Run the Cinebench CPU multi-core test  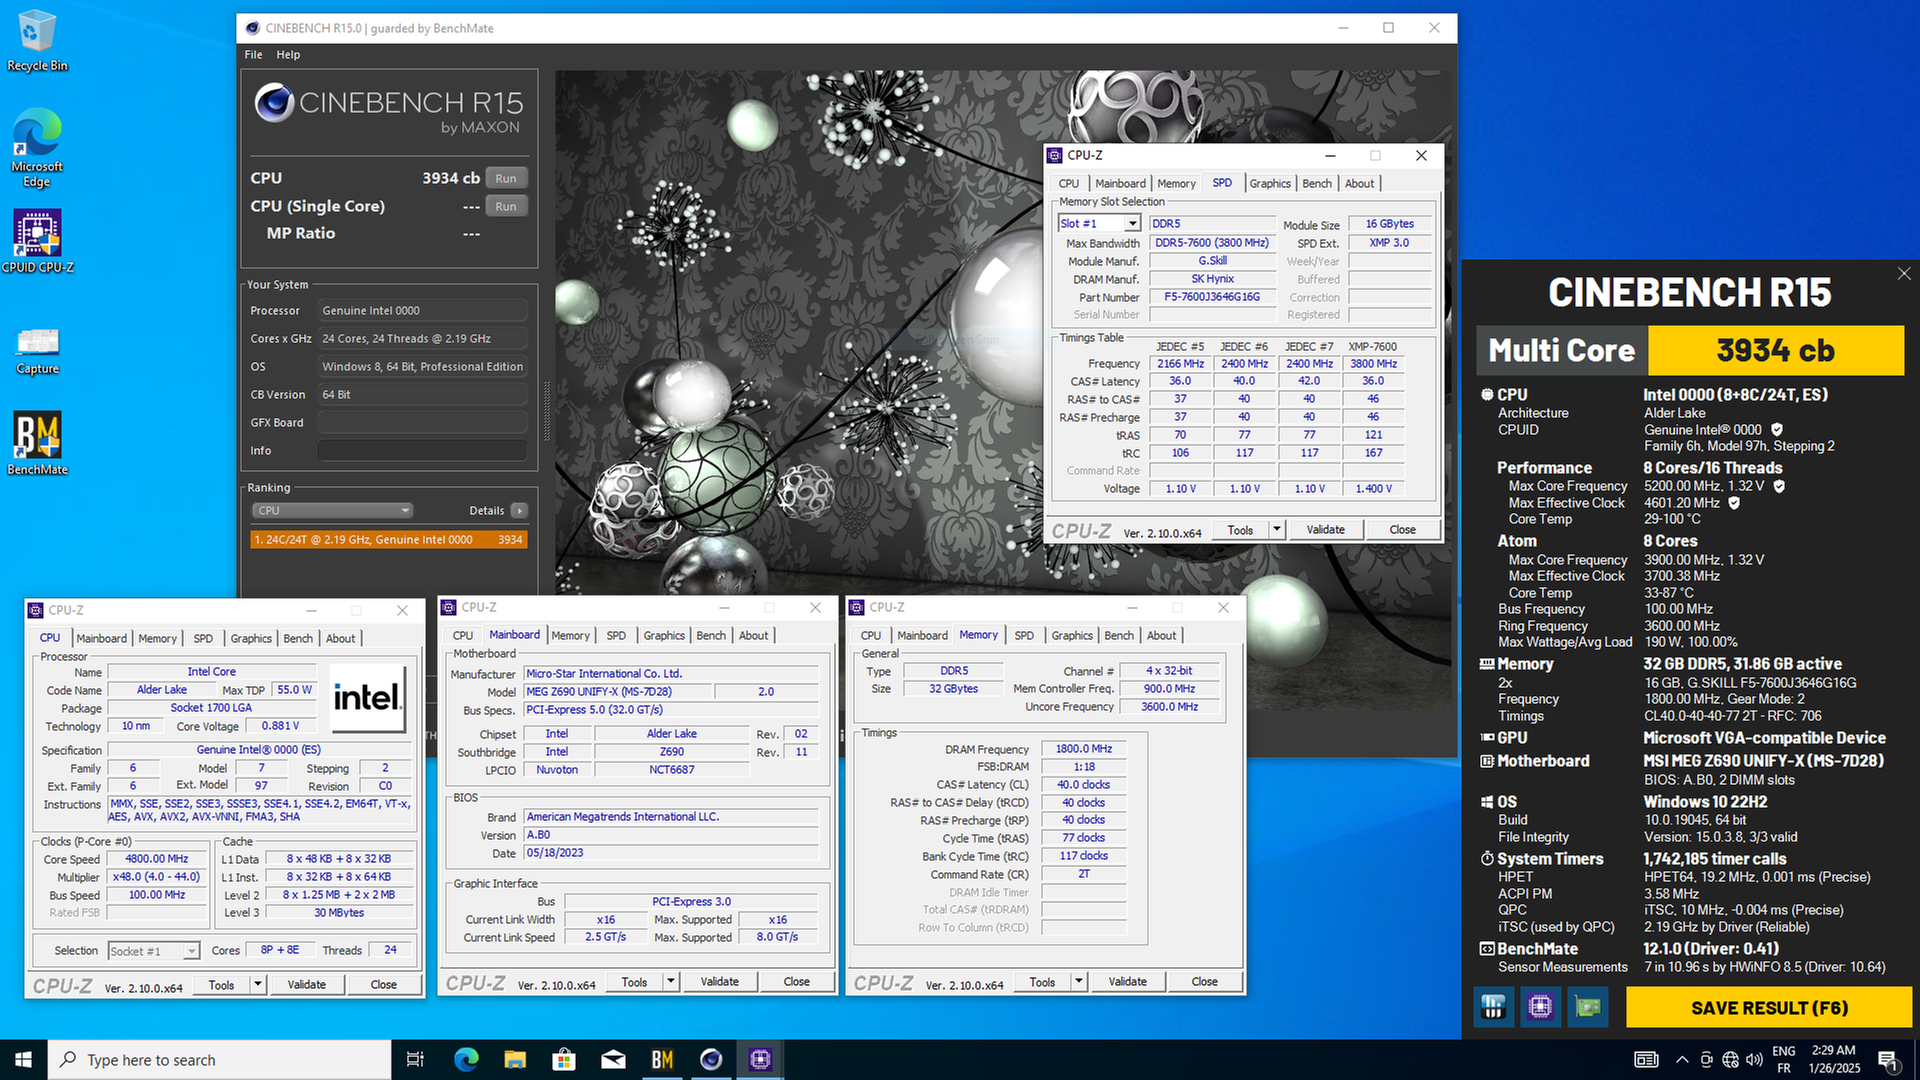506,178
